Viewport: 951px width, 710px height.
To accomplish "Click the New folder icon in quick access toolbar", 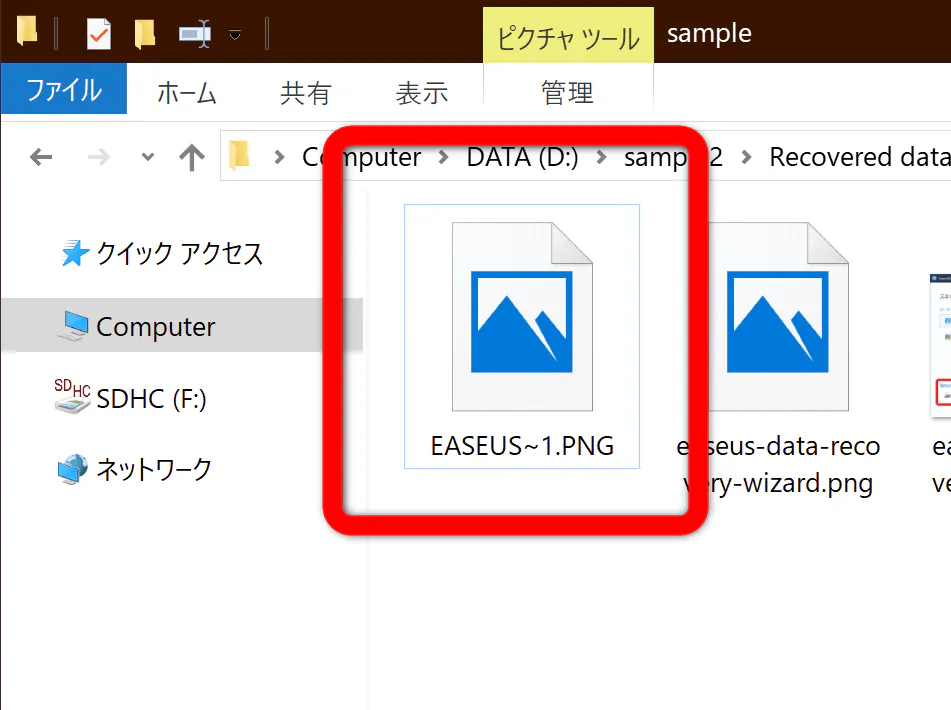I will (144, 34).
